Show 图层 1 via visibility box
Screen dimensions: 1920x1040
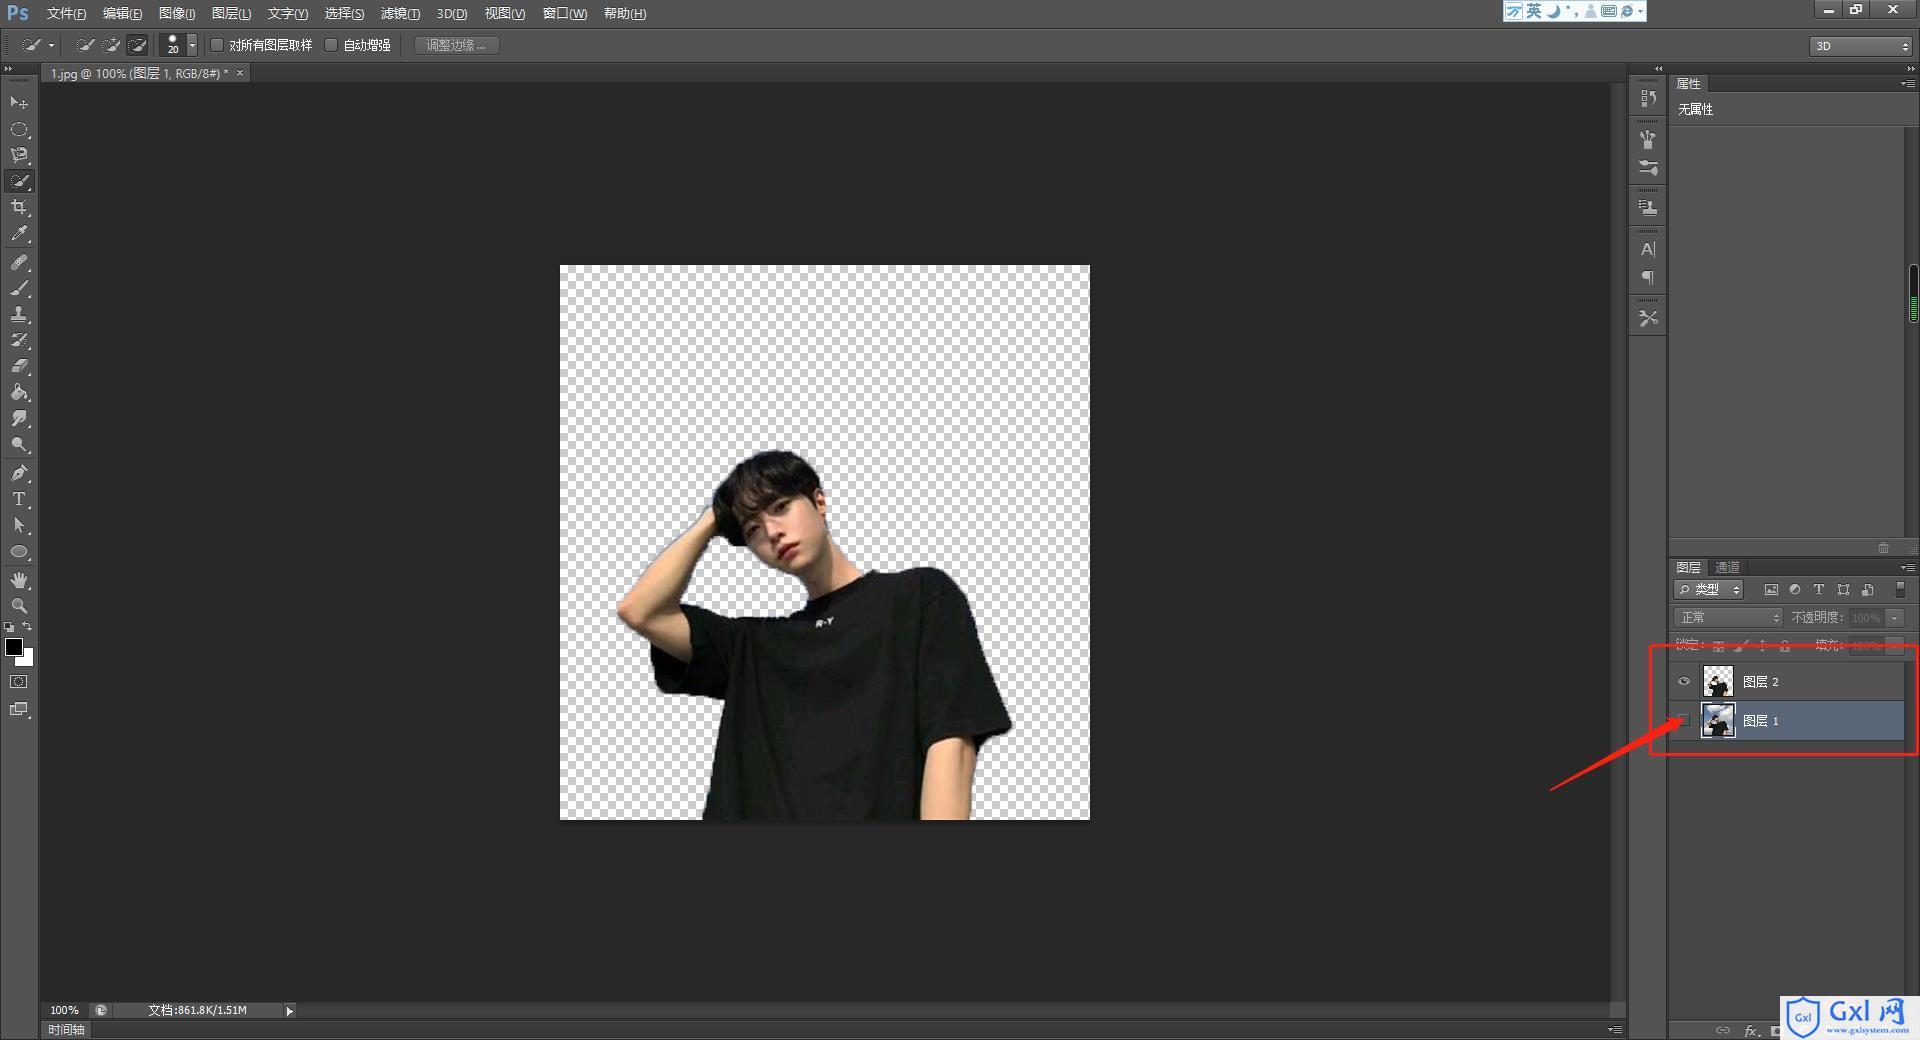[x=1684, y=721]
